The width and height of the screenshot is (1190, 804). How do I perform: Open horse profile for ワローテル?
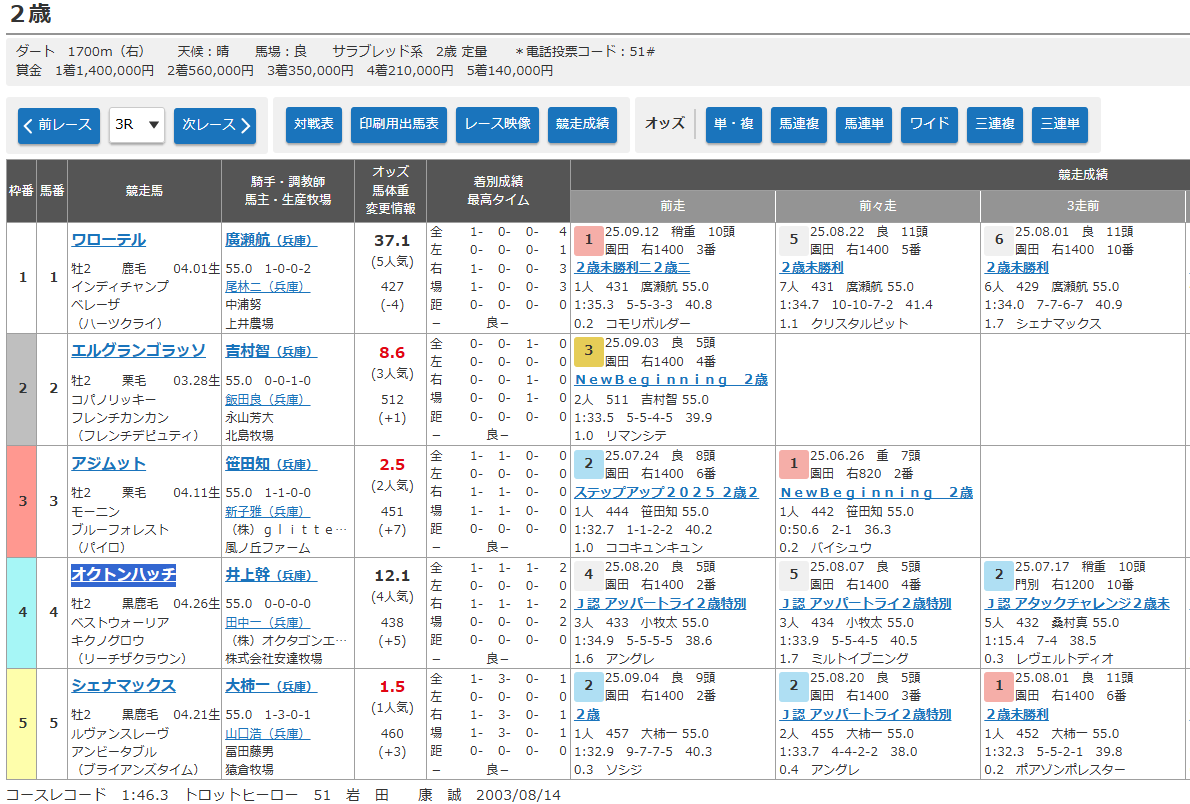pyautogui.click(x=108, y=240)
